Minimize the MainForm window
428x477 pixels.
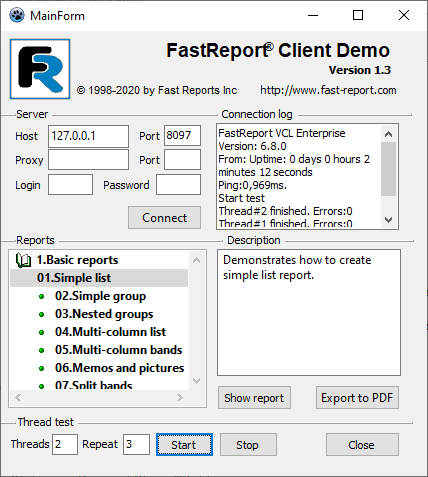point(313,15)
